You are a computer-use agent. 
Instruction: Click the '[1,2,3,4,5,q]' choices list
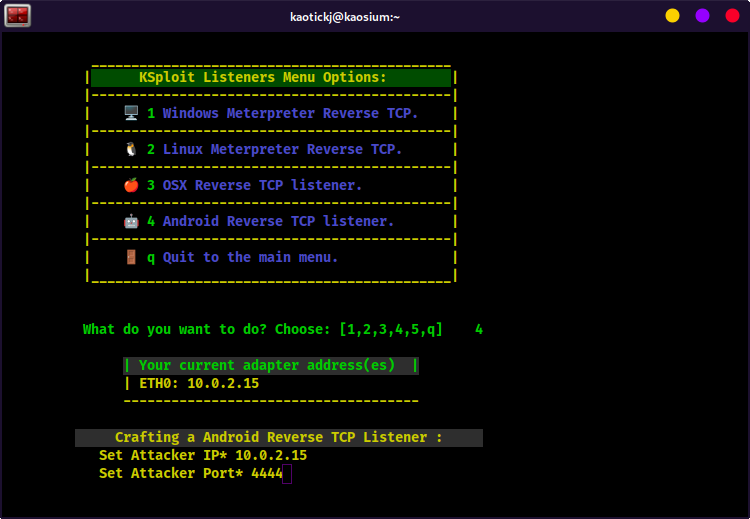click(x=391, y=330)
